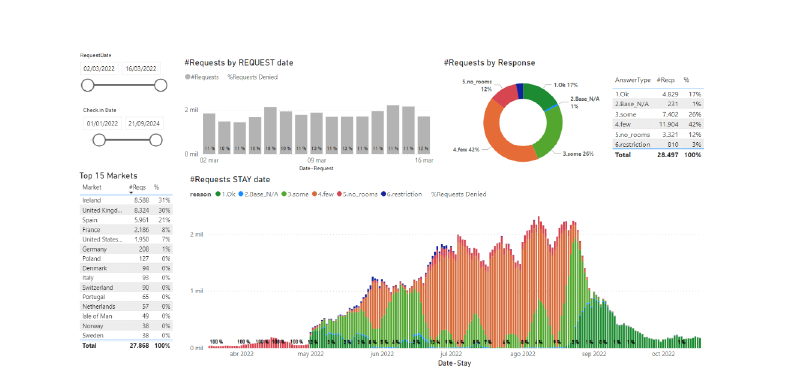Click the 02 mar bar in REQUEST date chart
This screenshot has width=800, height=389.
point(209,133)
